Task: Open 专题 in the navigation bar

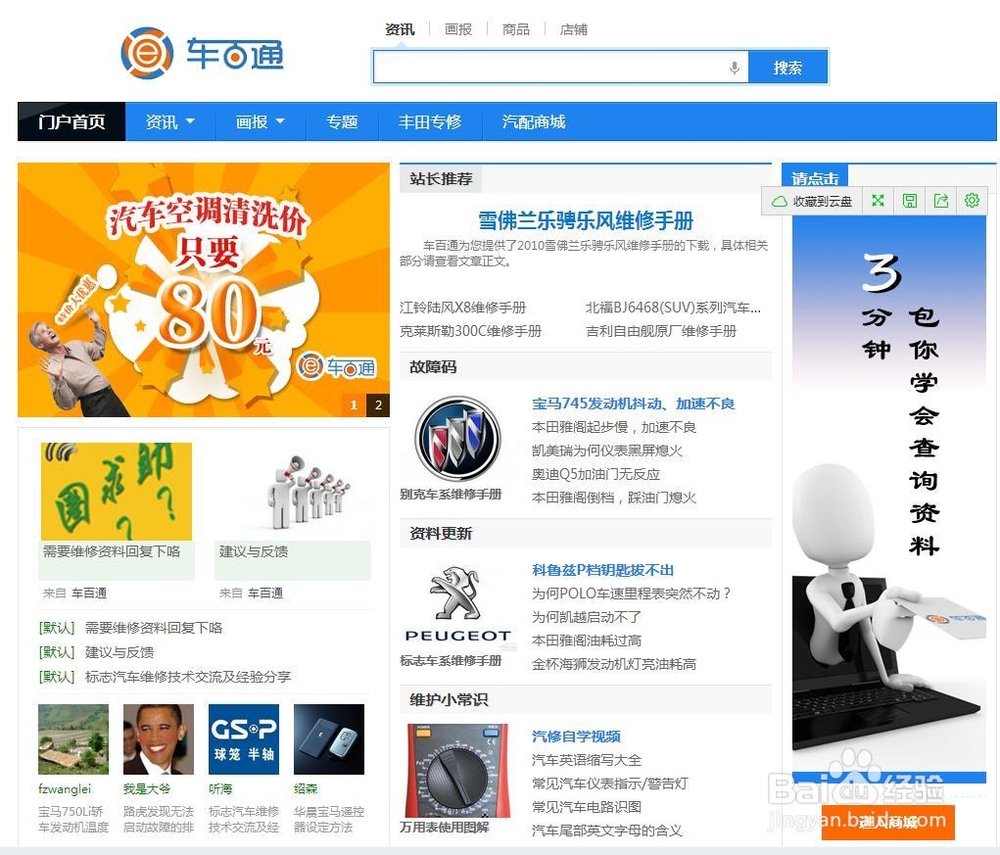Action: coord(342,121)
